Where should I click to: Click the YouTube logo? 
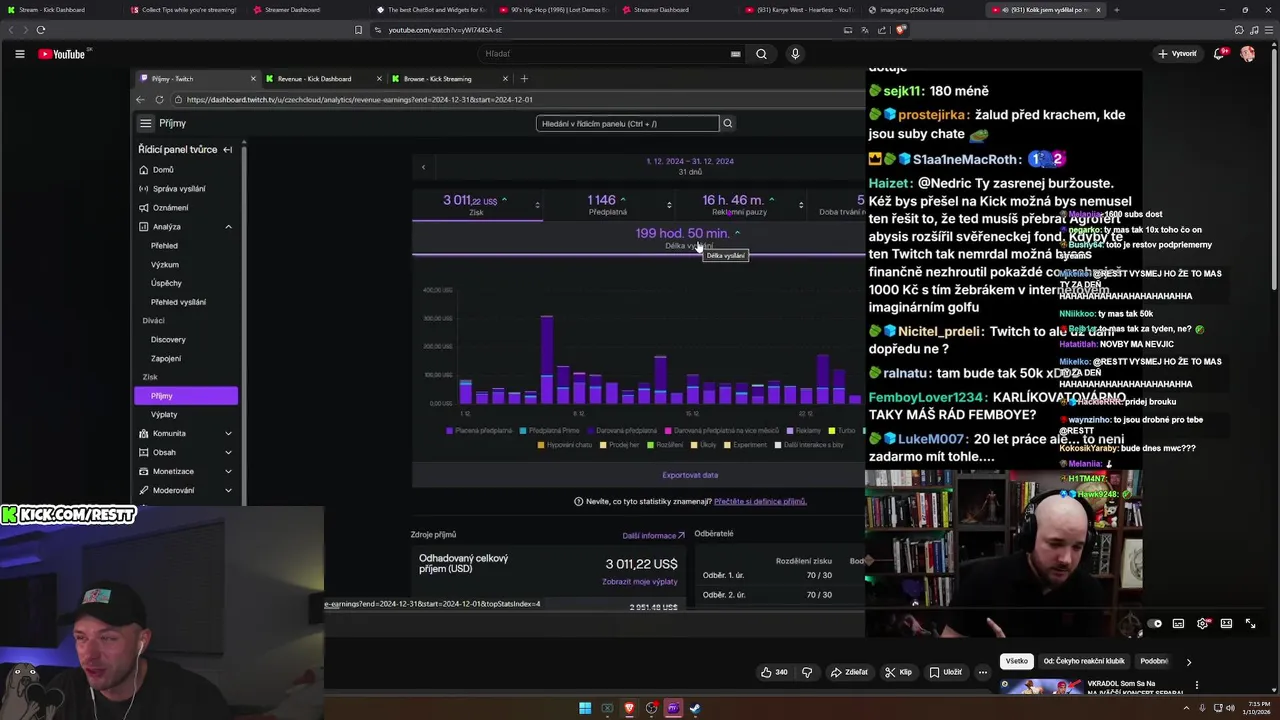click(62, 54)
